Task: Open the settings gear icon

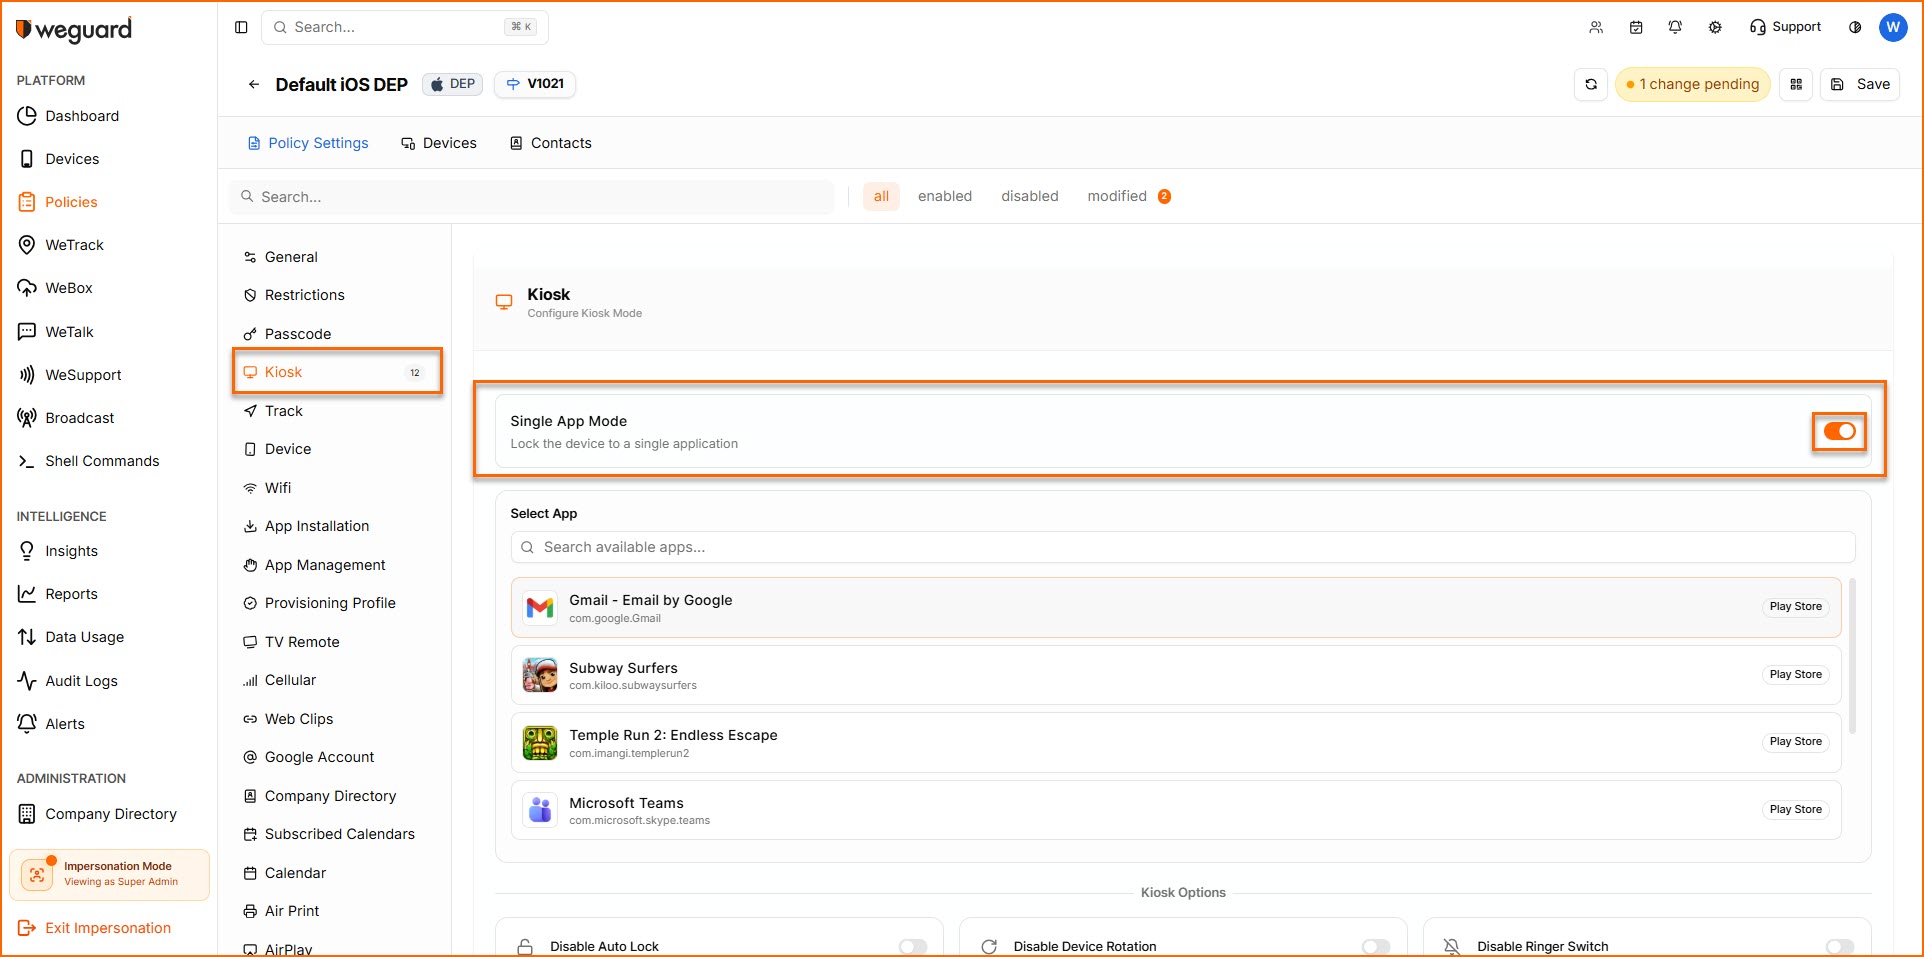Action: 1715,27
